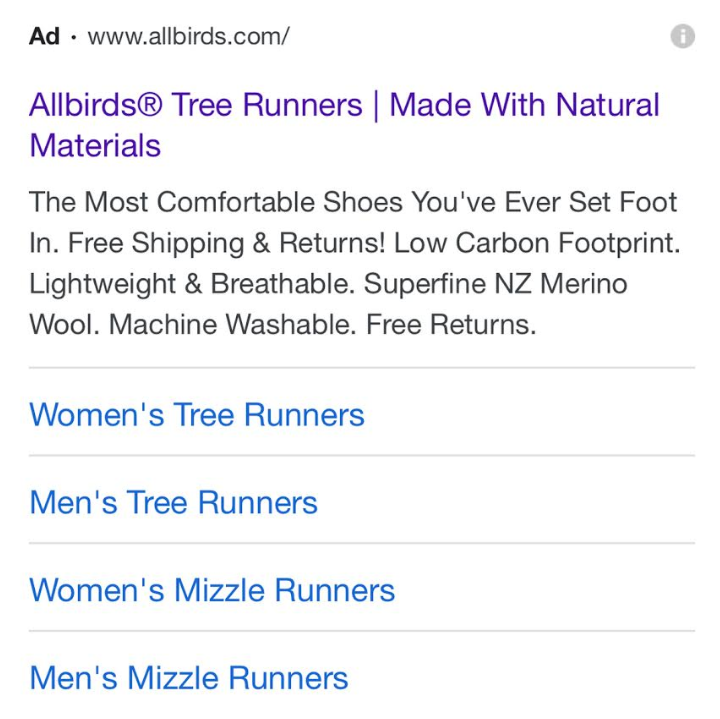Click the www.allbirds.com/ display URL
Screen dimensions: 720x719
click(188, 37)
